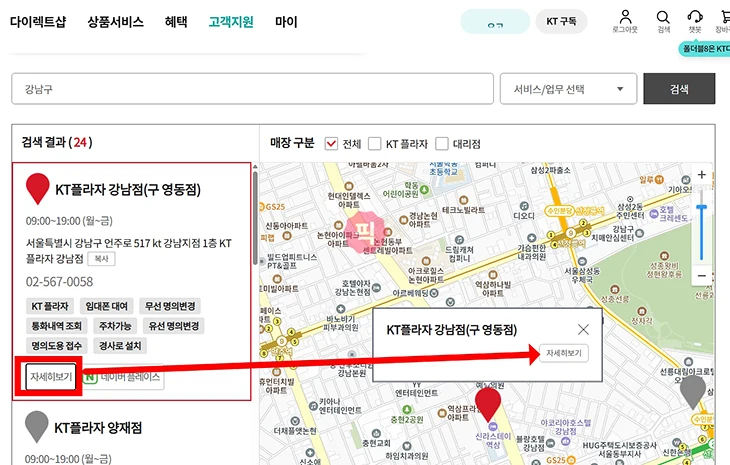Click the 통화내역 조회 tag
Screen dimensions: 730x465
[56, 326]
